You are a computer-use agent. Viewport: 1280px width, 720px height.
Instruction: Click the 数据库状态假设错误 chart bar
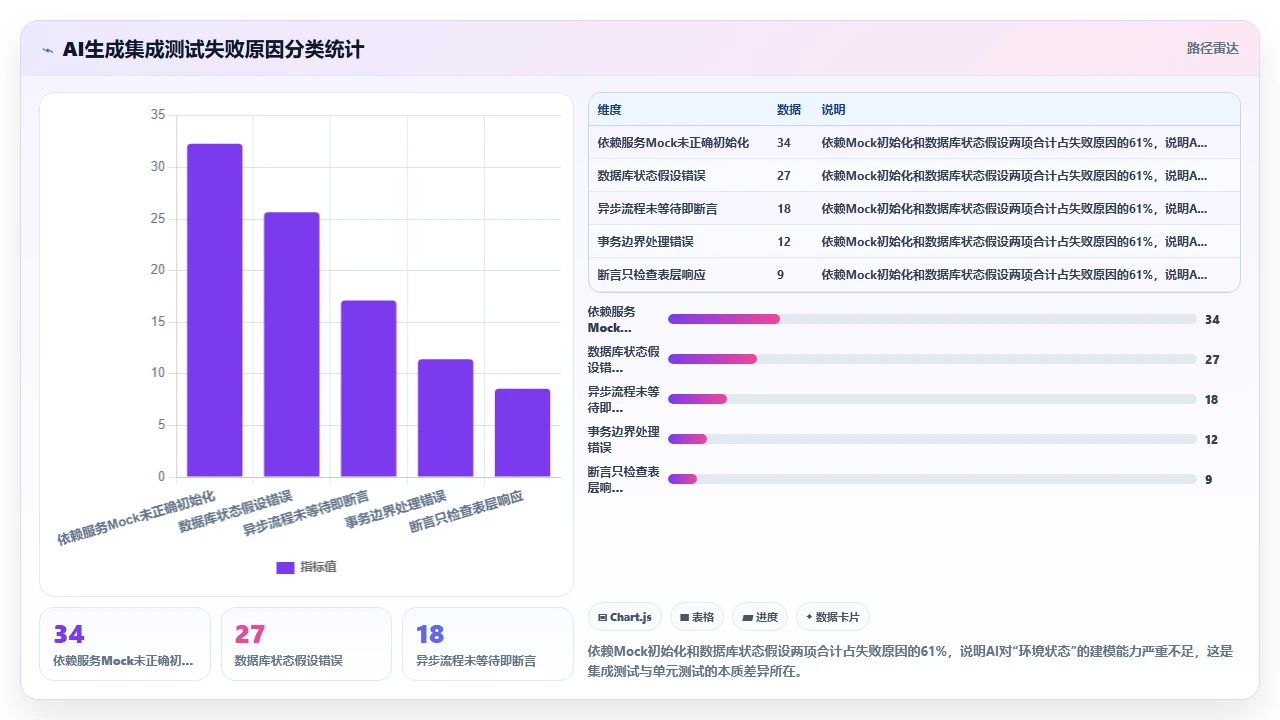tap(292, 344)
